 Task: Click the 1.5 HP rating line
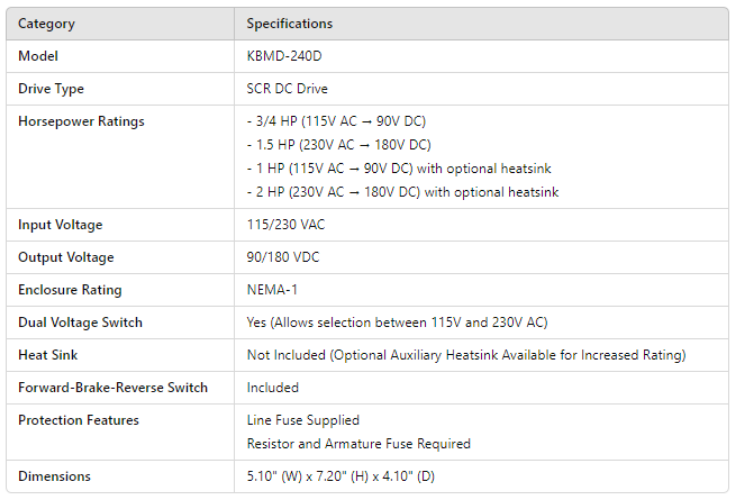coord(338,145)
